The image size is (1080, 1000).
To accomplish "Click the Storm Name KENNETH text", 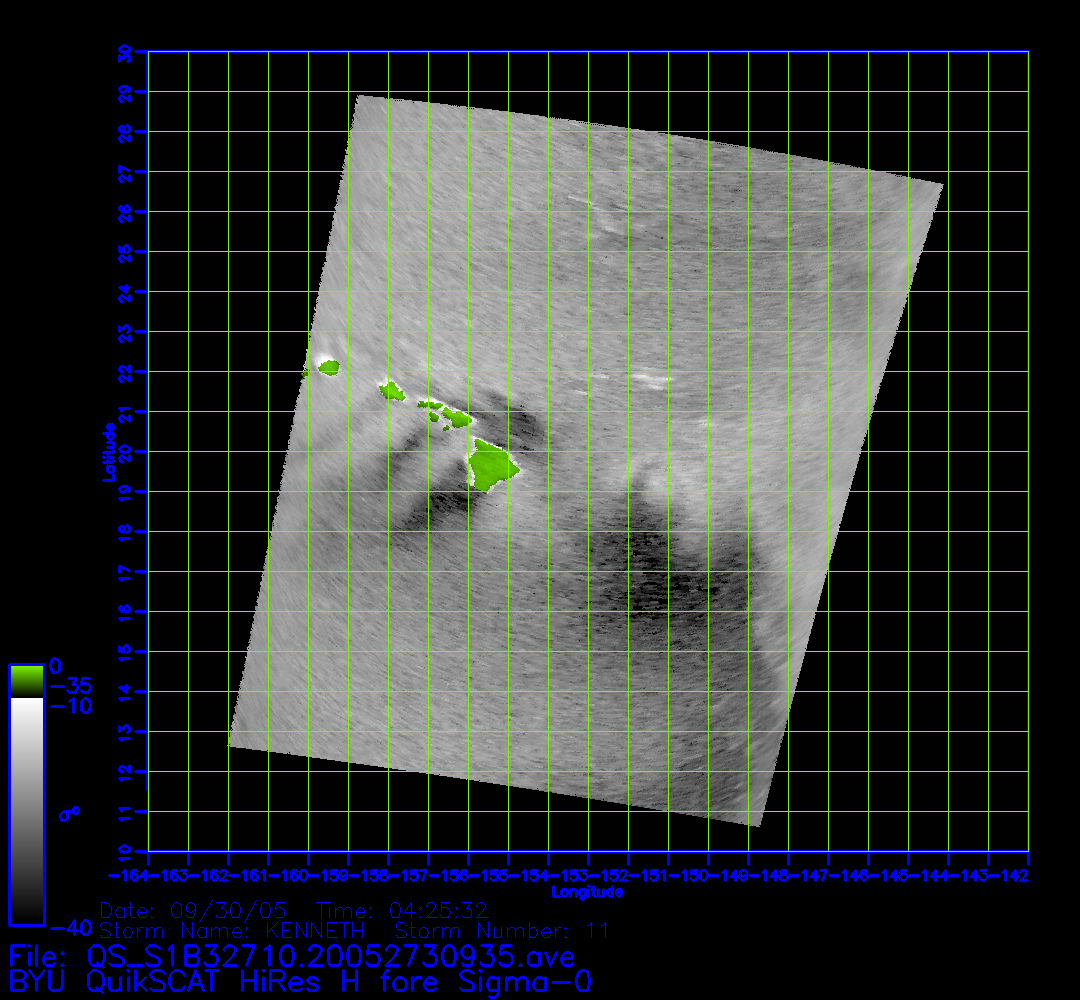I will pos(232,931).
